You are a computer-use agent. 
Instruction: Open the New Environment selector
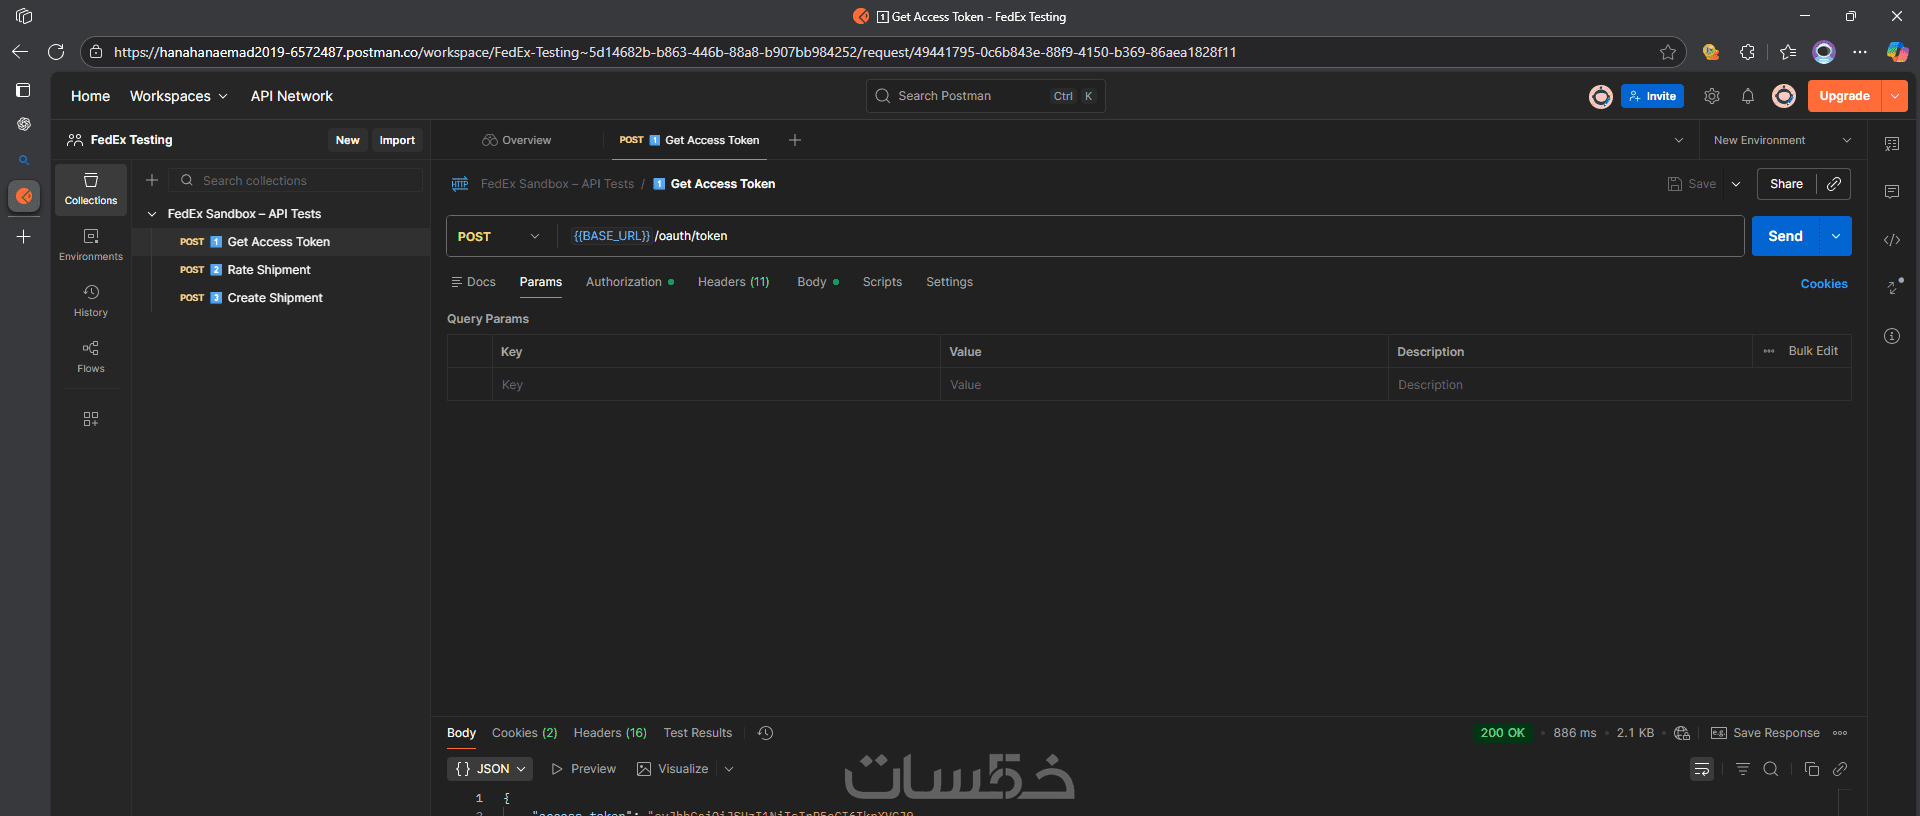[1782, 140]
